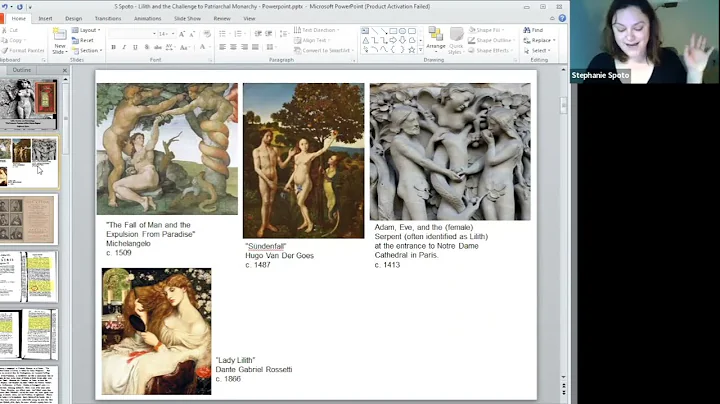This screenshot has height=404, width=720.
Task: Open Quick Styles gallery
Action: [x=456, y=40]
